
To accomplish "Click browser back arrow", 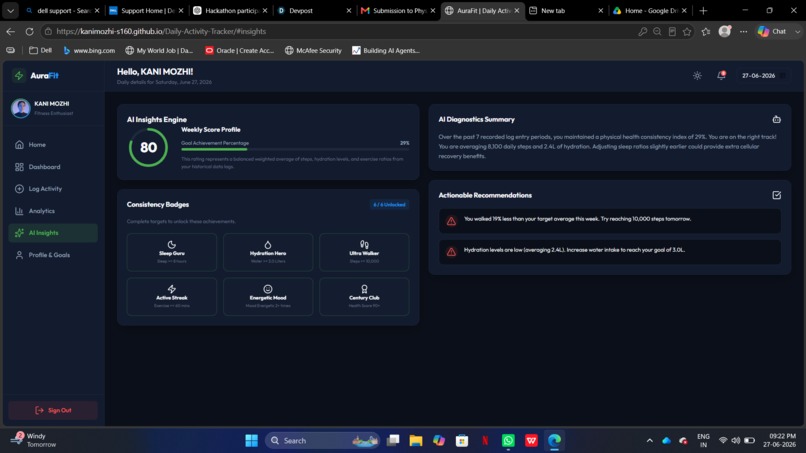I will point(11,31).
